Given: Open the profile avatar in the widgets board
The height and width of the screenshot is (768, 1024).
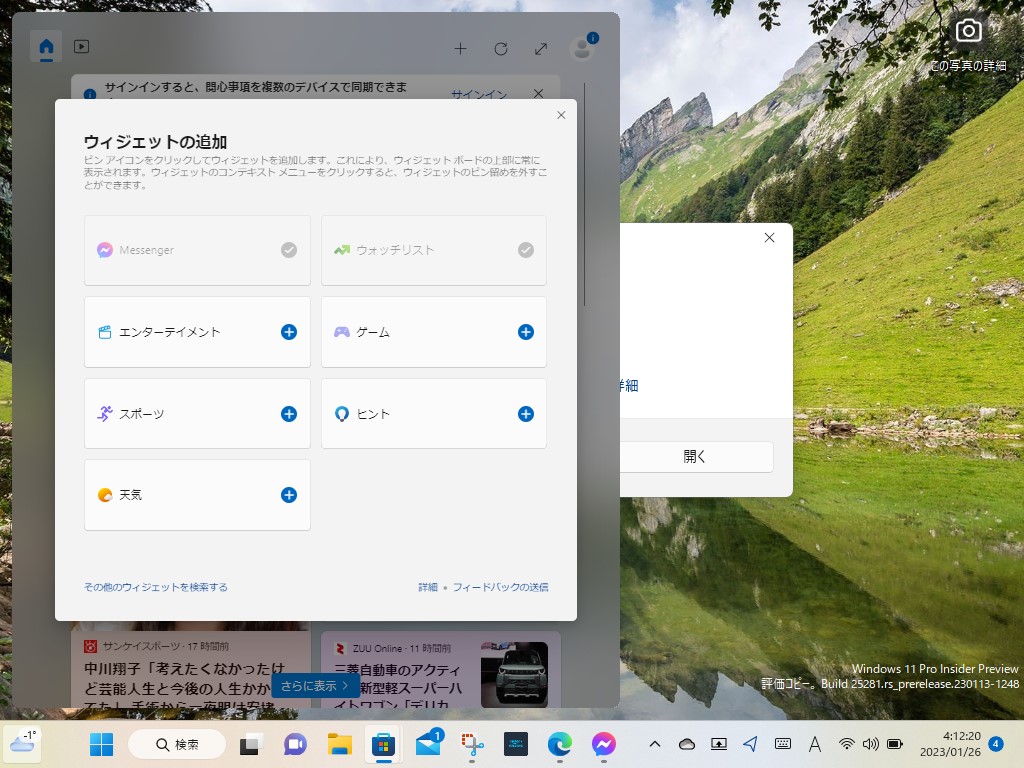Looking at the screenshot, I should point(581,48).
